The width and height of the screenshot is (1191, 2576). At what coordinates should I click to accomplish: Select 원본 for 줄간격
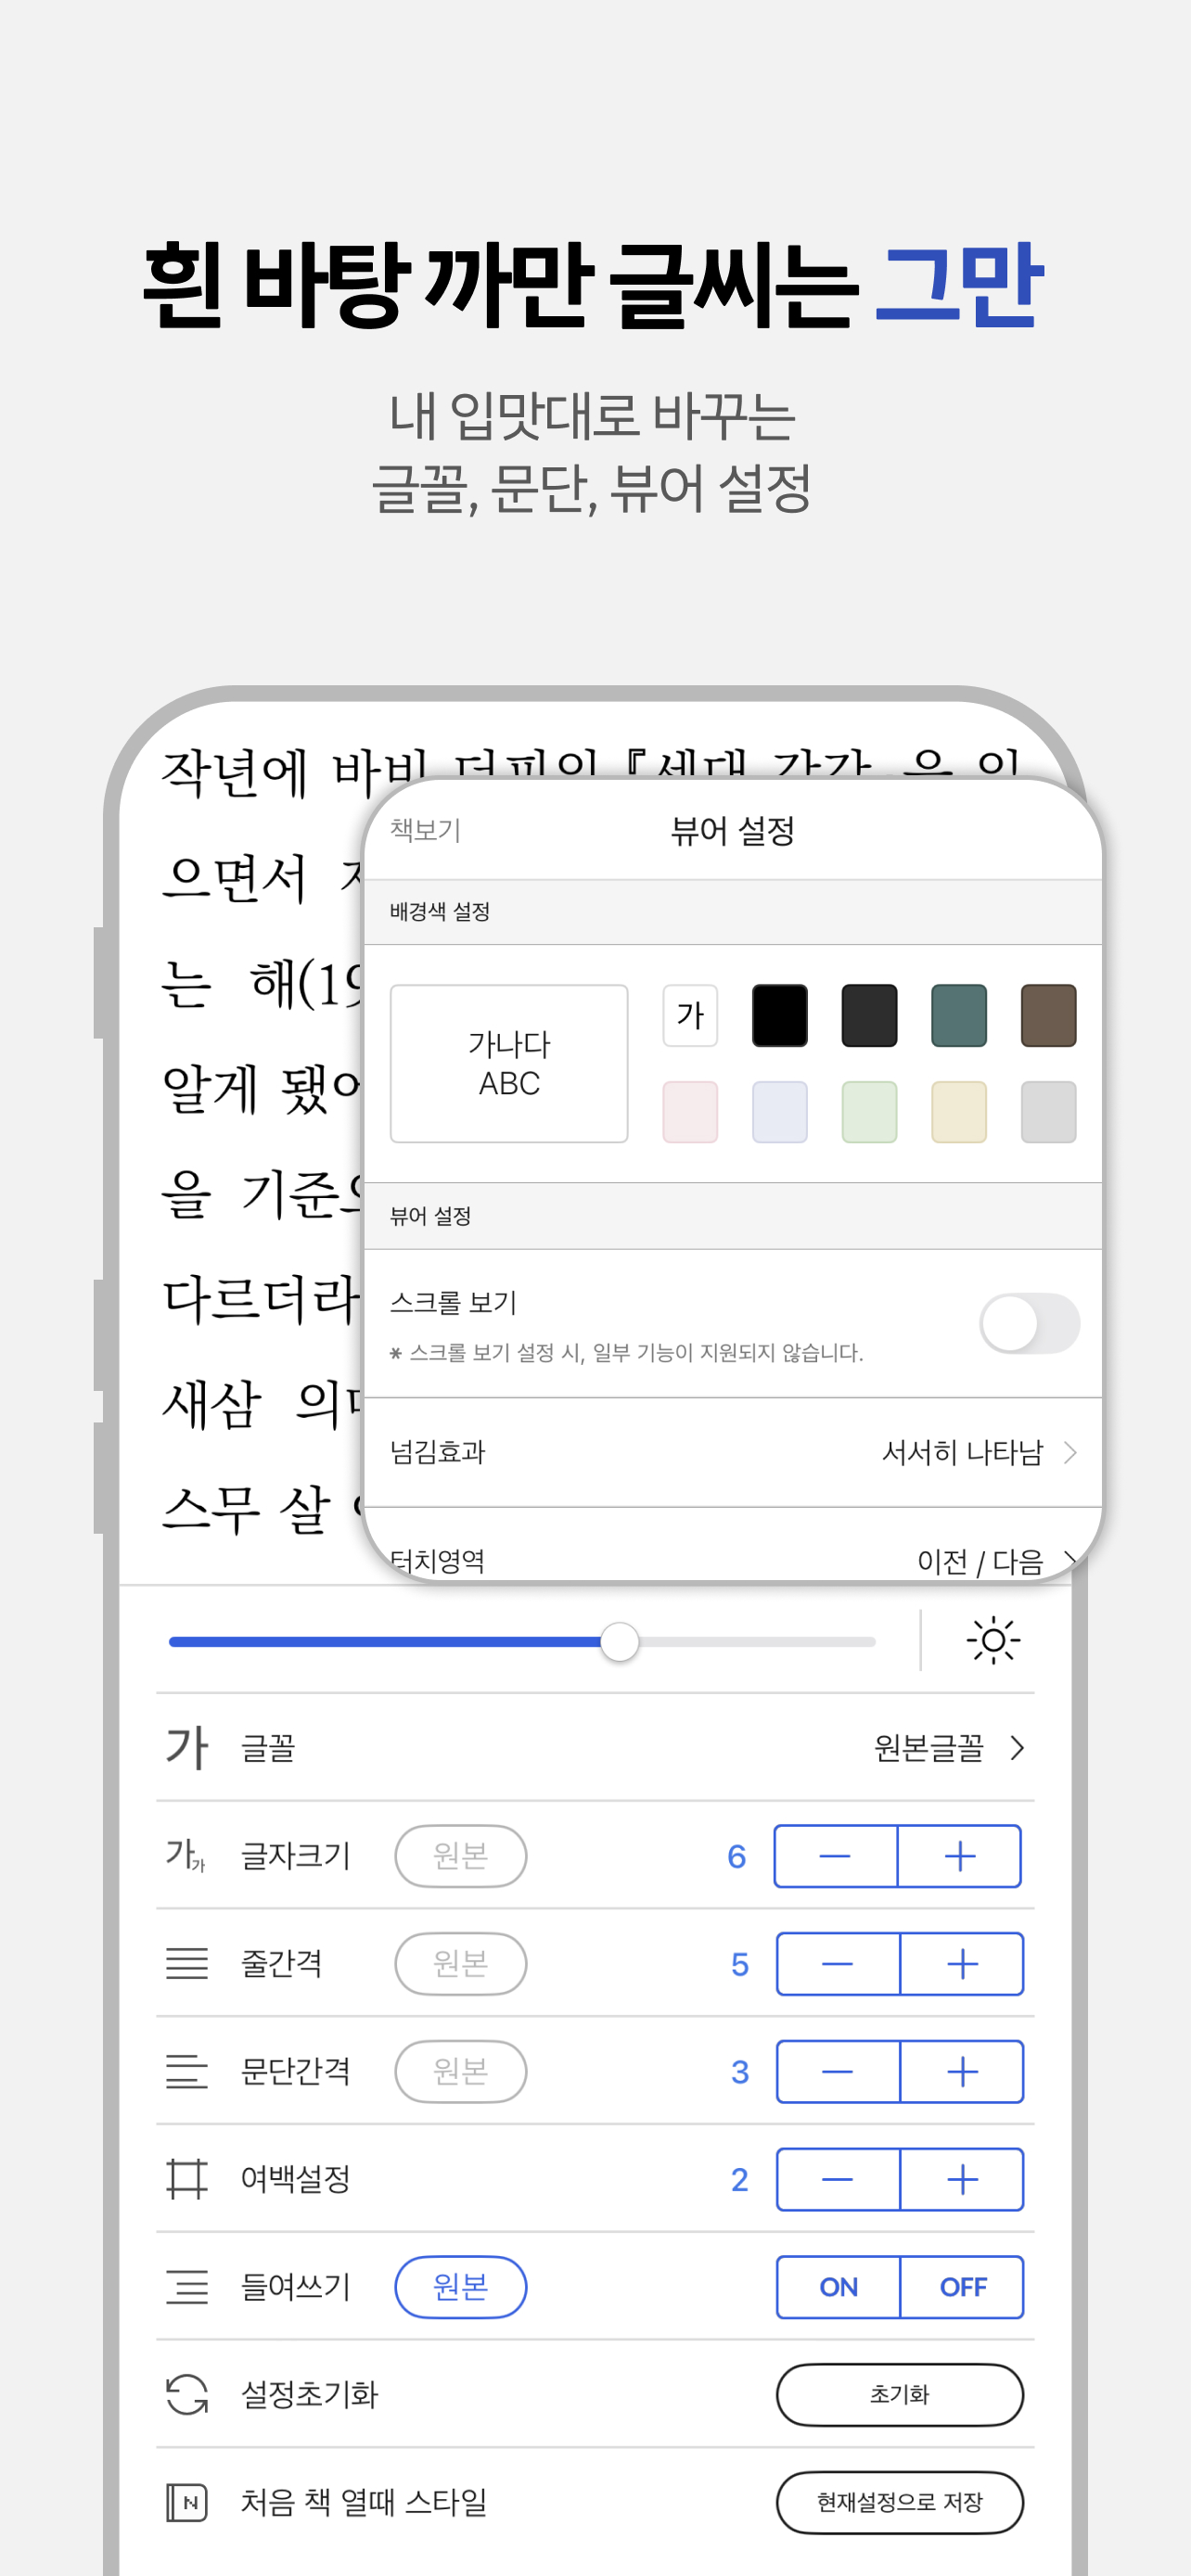pyautogui.click(x=460, y=1964)
